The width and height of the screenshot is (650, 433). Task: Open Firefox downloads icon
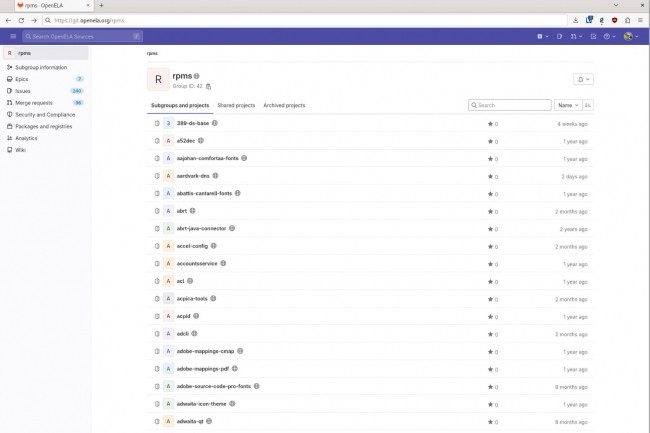[x=575, y=19]
